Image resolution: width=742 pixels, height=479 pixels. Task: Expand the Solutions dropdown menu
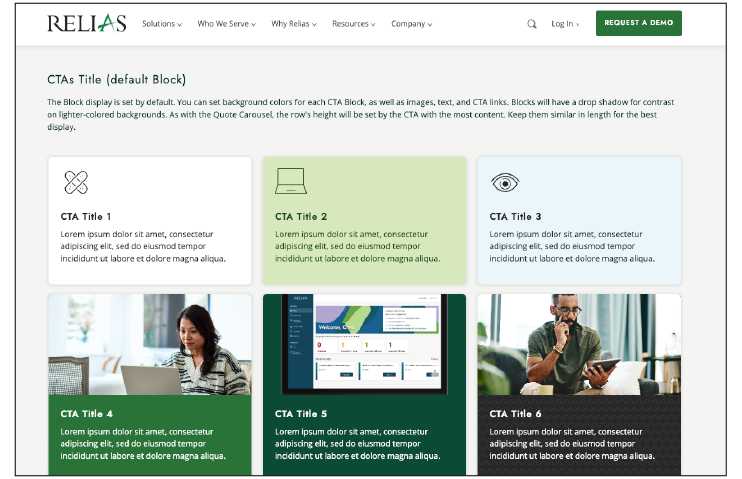[x=161, y=24]
